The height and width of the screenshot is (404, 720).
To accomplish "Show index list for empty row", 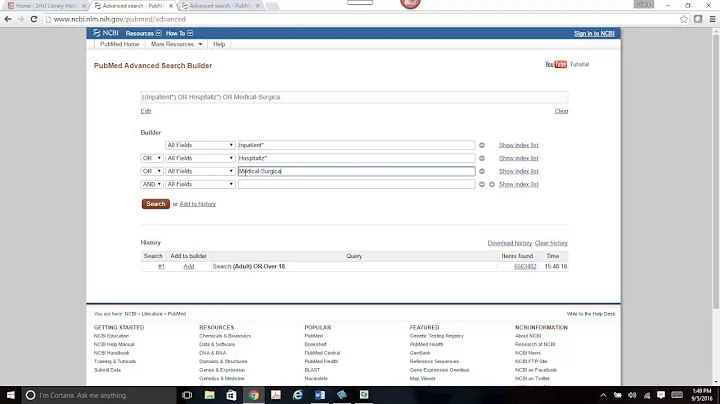I will click(518, 184).
